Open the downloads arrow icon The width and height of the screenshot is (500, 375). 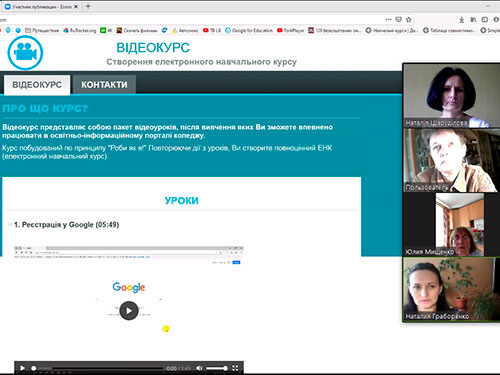(x=462, y=20)
